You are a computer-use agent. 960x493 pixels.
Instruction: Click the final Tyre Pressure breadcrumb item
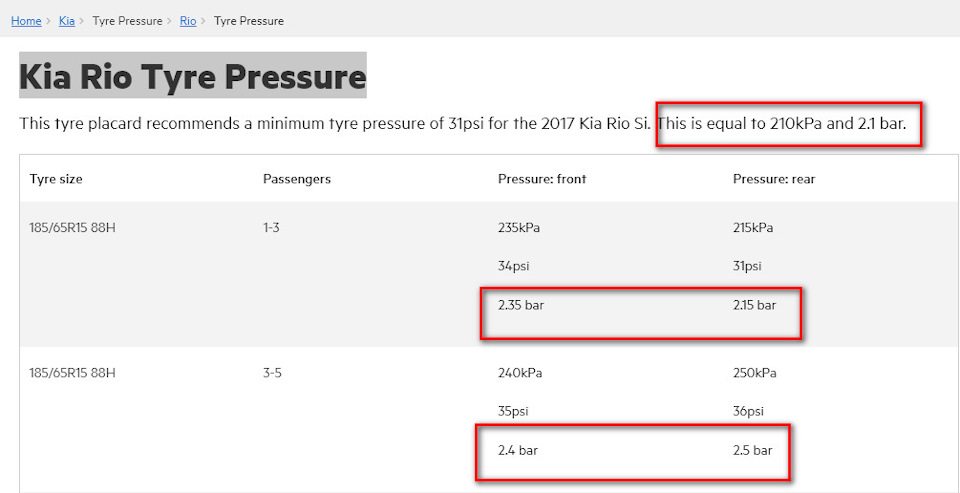coord(248,21)
